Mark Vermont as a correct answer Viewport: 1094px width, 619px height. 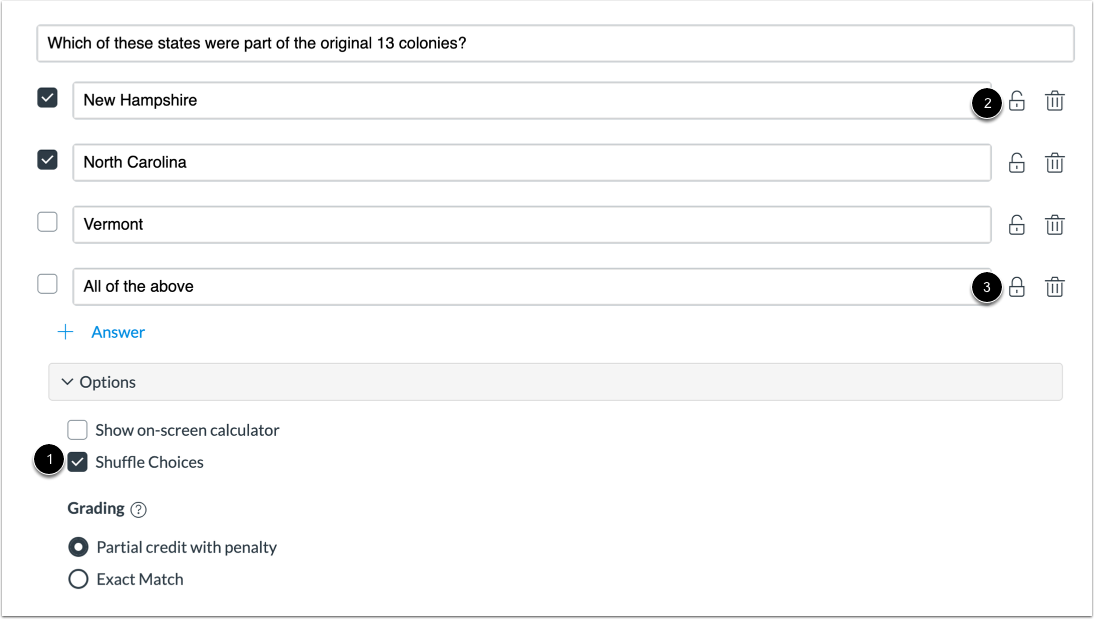pos(47,222)
